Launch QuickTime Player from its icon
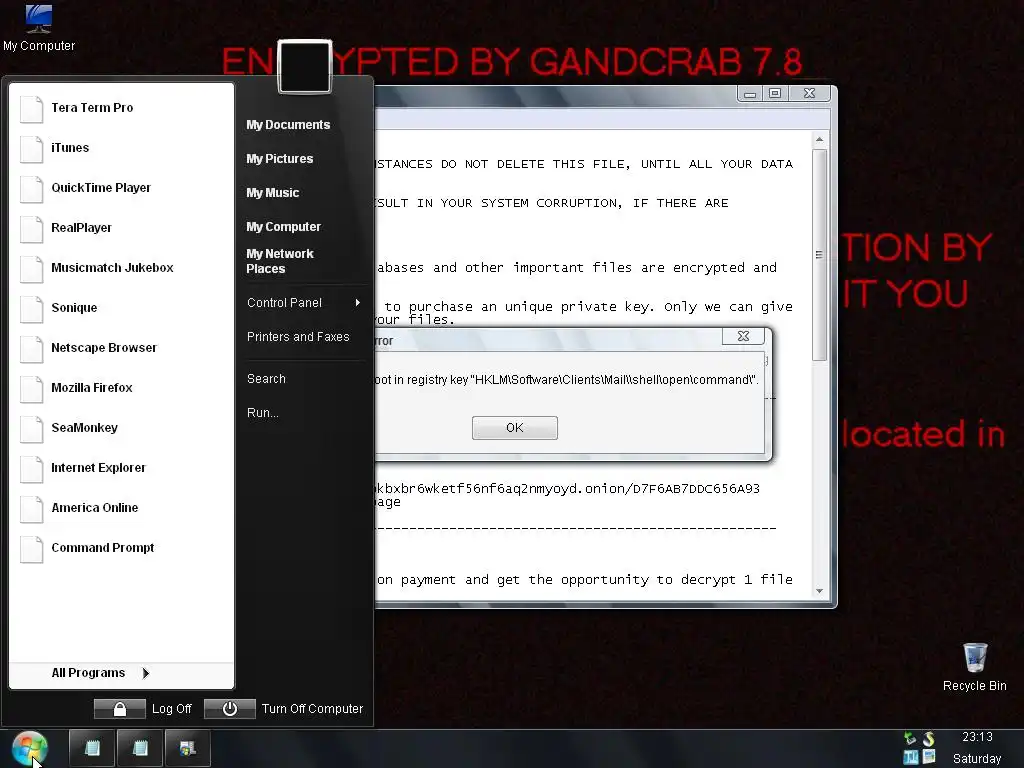The height and width of the screenshot is (768, 1024). click(x=31, y=188)
